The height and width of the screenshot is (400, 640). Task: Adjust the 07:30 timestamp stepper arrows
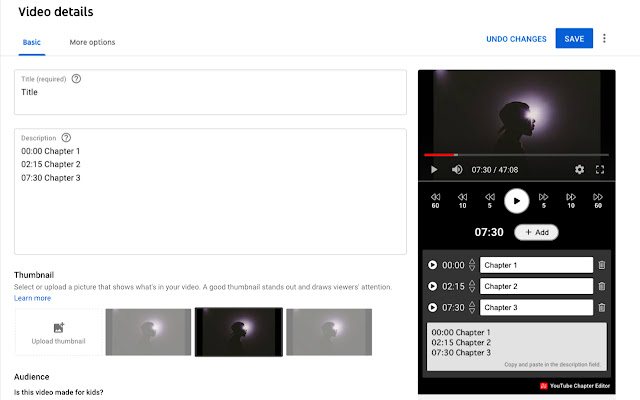tap(472, 307)
